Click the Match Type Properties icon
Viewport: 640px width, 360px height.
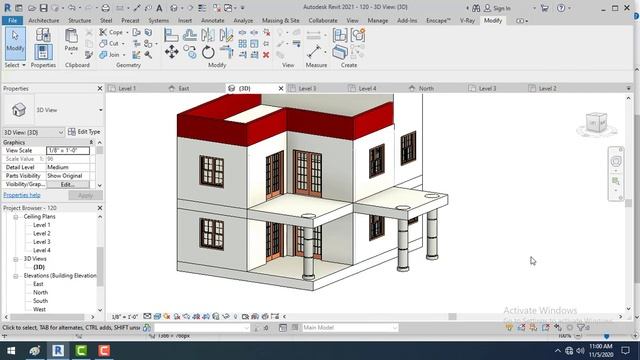(89, 55)
